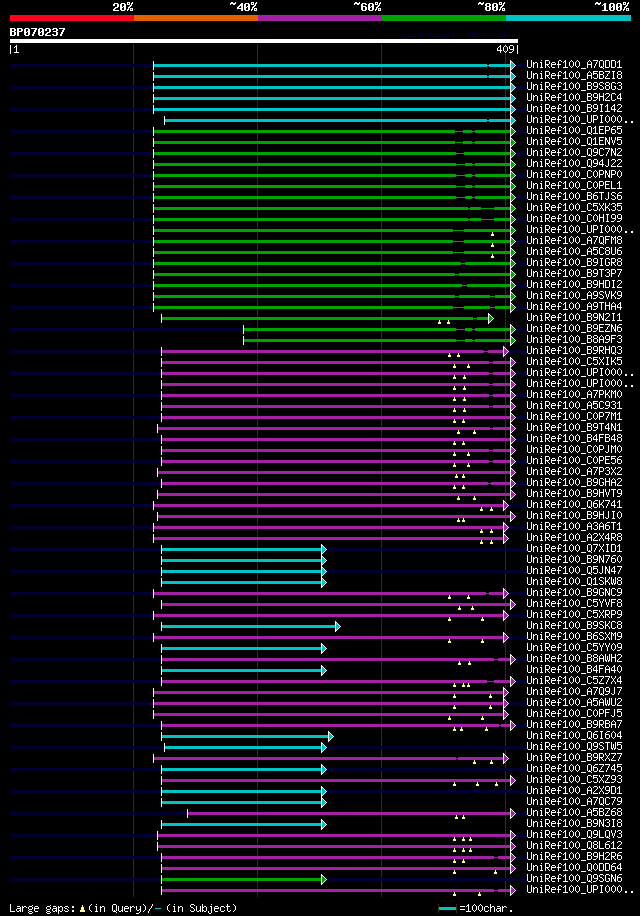Click the UniRef100_B9EZN6 label
This screenshot has width=640, height=916.
(574, 329)
